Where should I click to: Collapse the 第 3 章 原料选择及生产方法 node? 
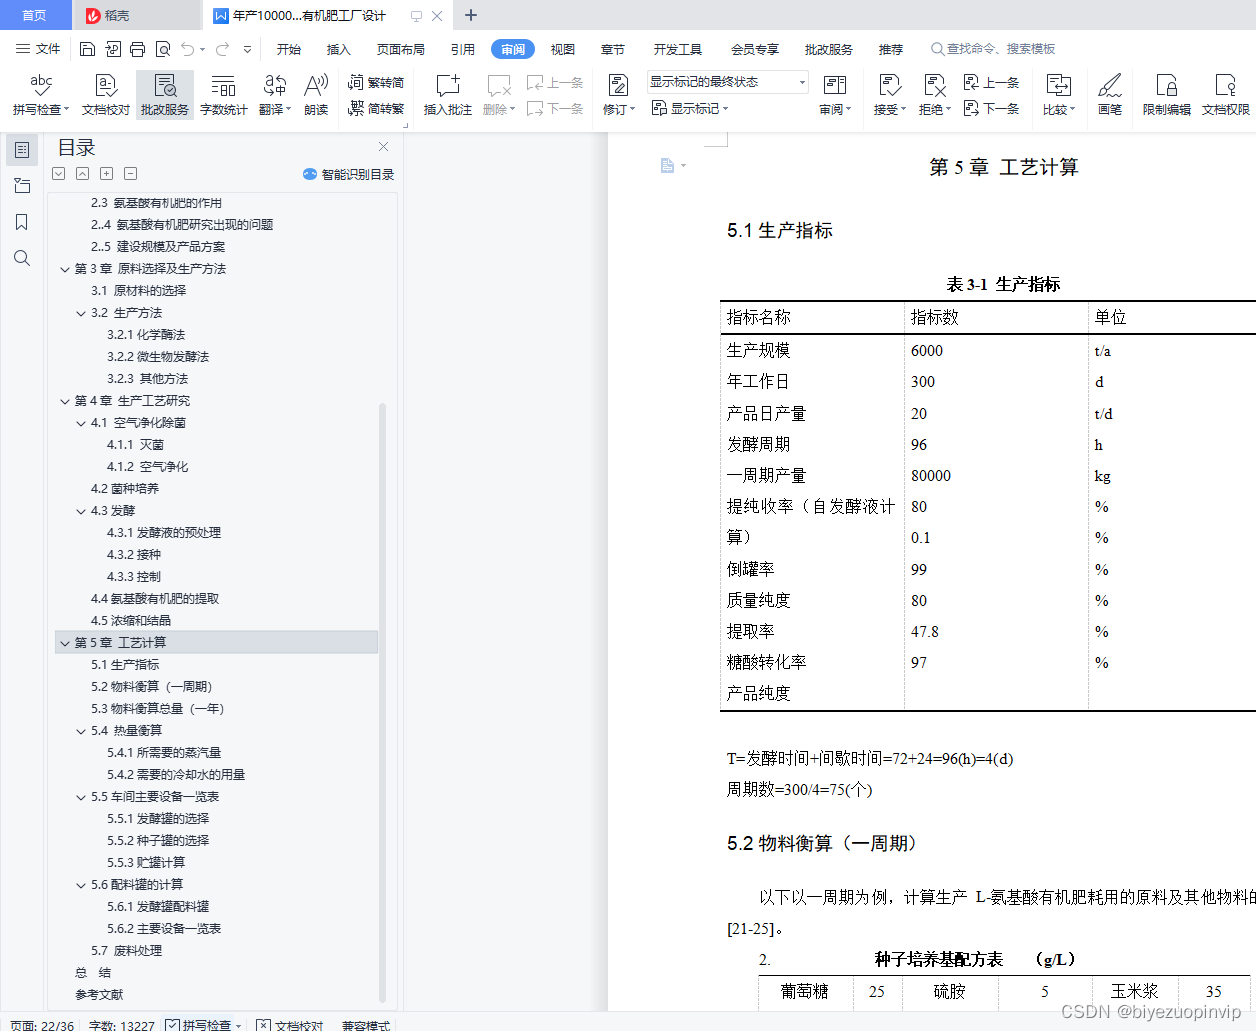tap(65, 269)
